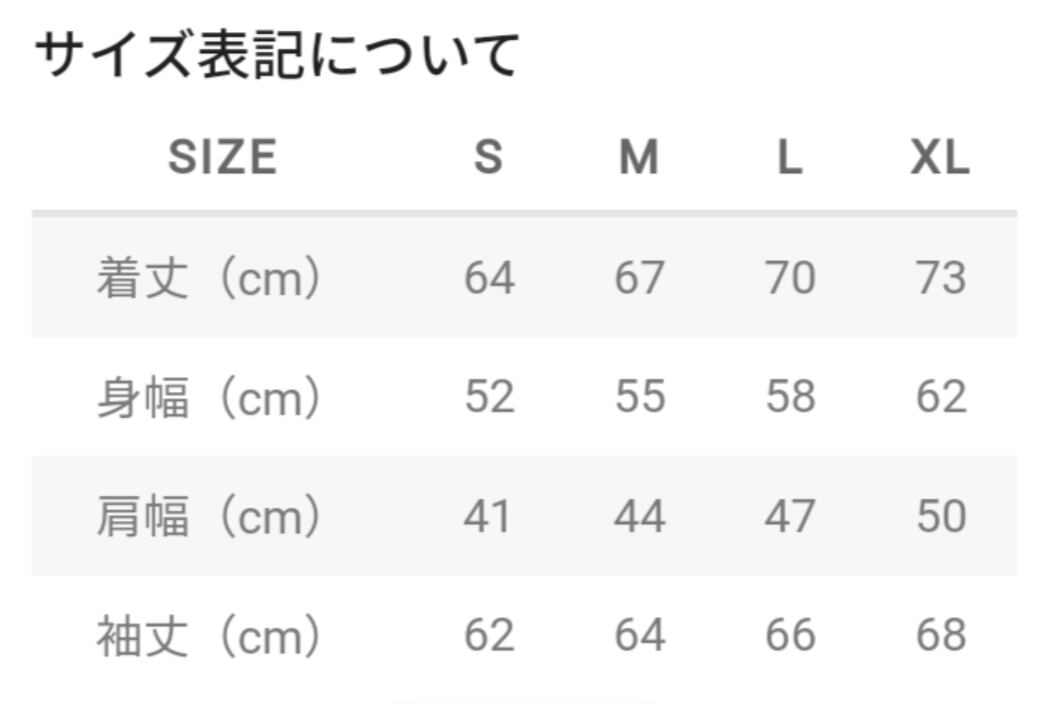The height and width of the screenshot is (705, 1043).
Task: Click the サイズ表記について heading
Action: tap(277, 54)
